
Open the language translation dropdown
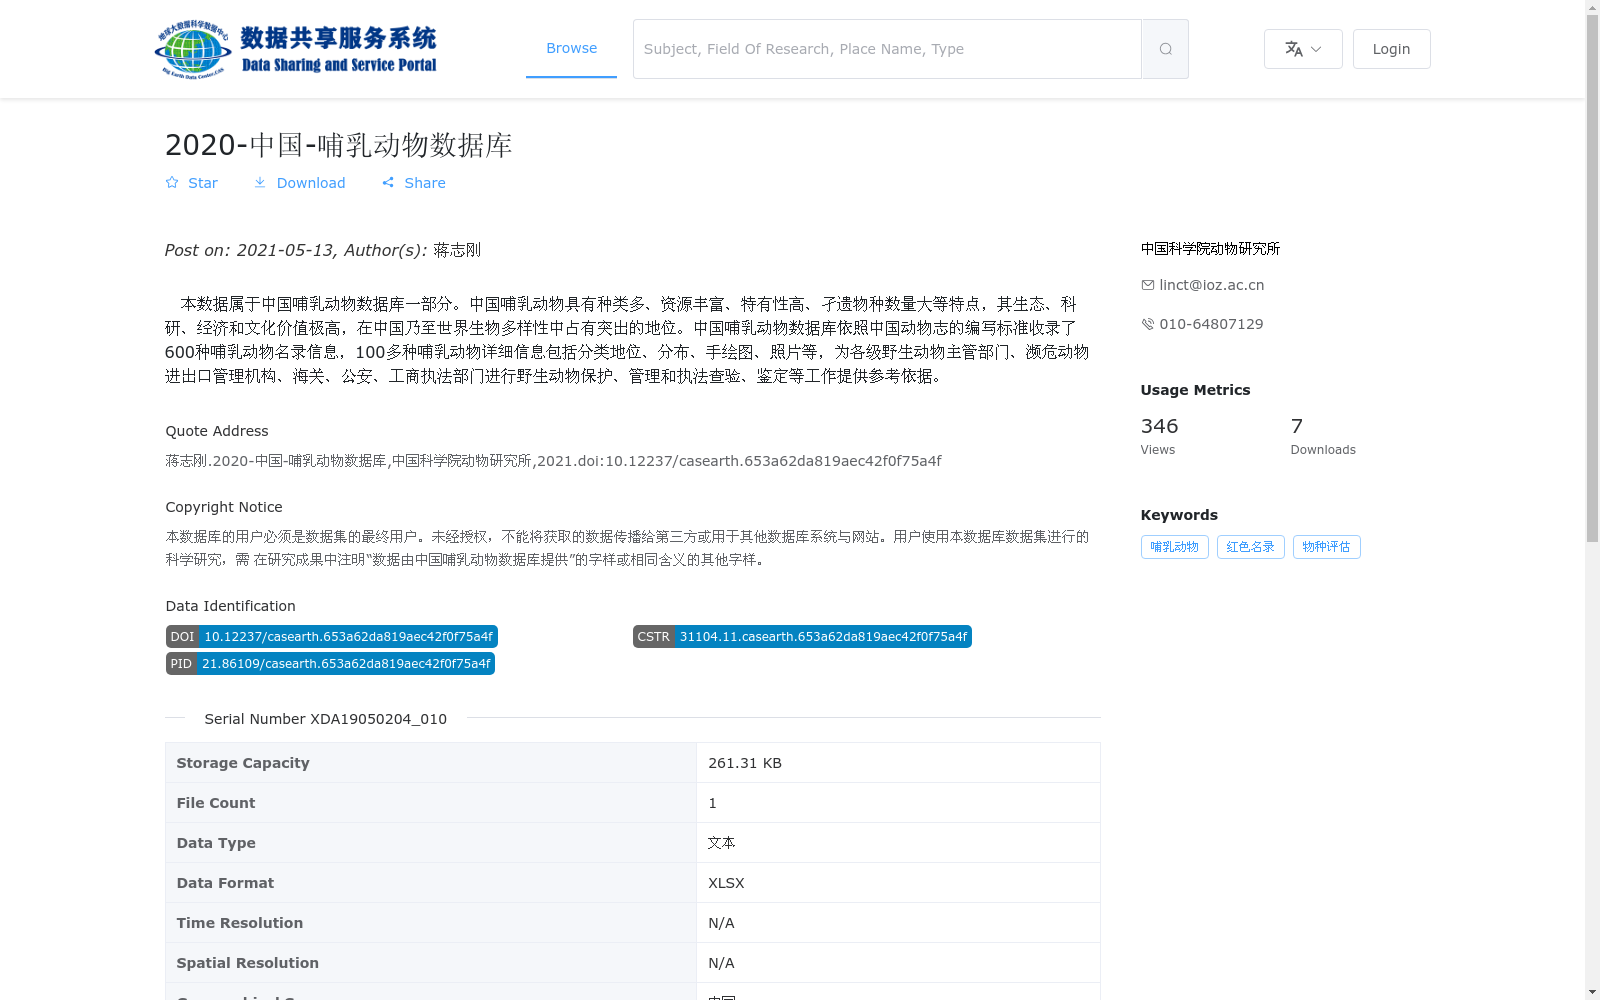pos(1303,49)
